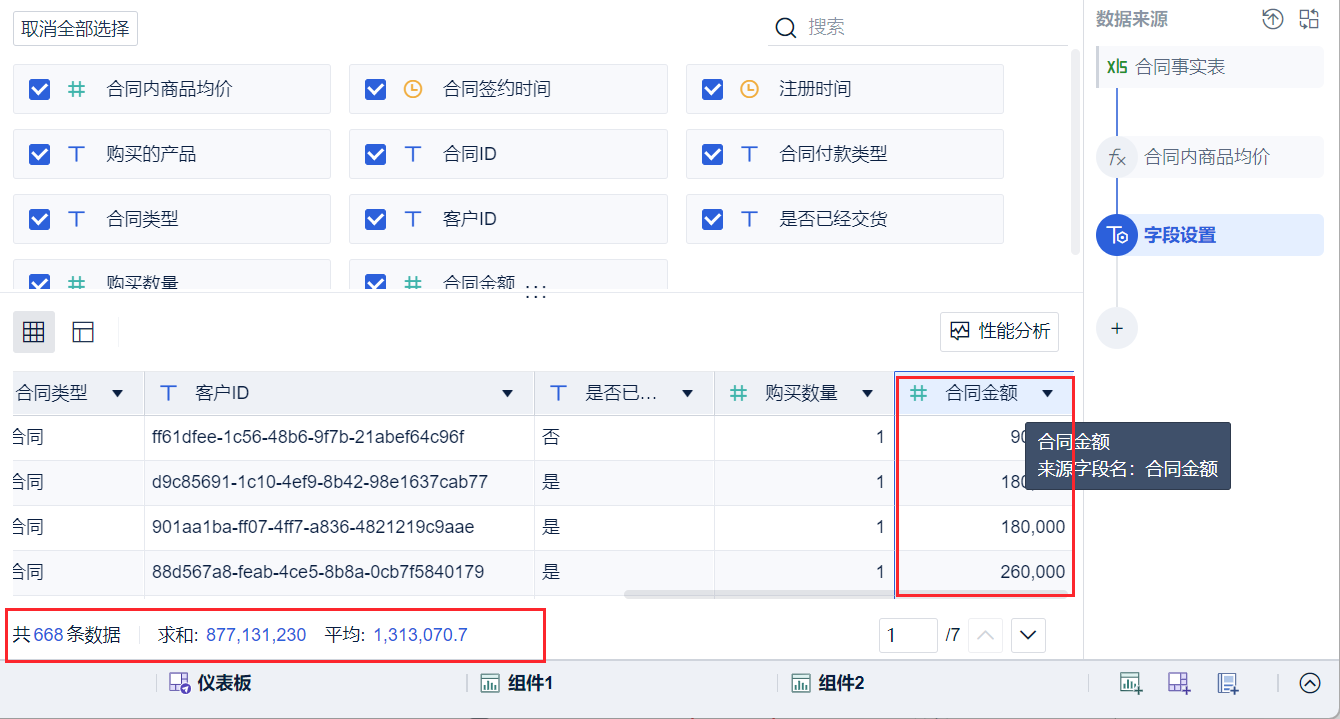This screenshot has width=1340, height=719.
Task: Click the update/history icon beside 数据来源
Action: (1272, 19)
